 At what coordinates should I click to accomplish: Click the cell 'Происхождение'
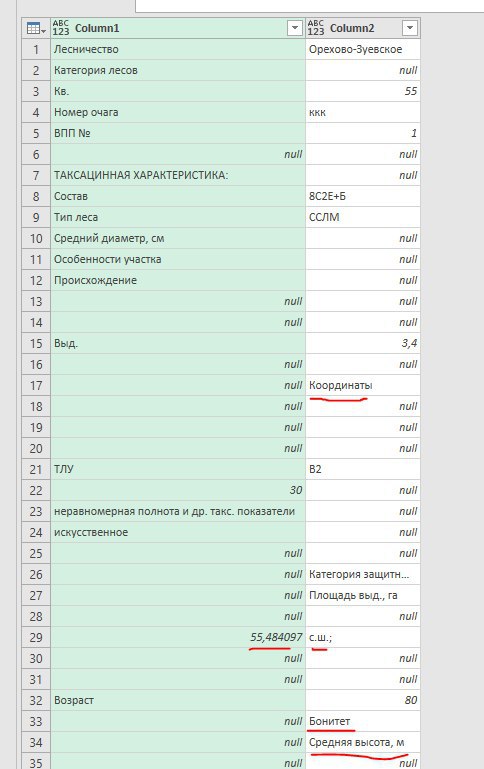(178, 281)
